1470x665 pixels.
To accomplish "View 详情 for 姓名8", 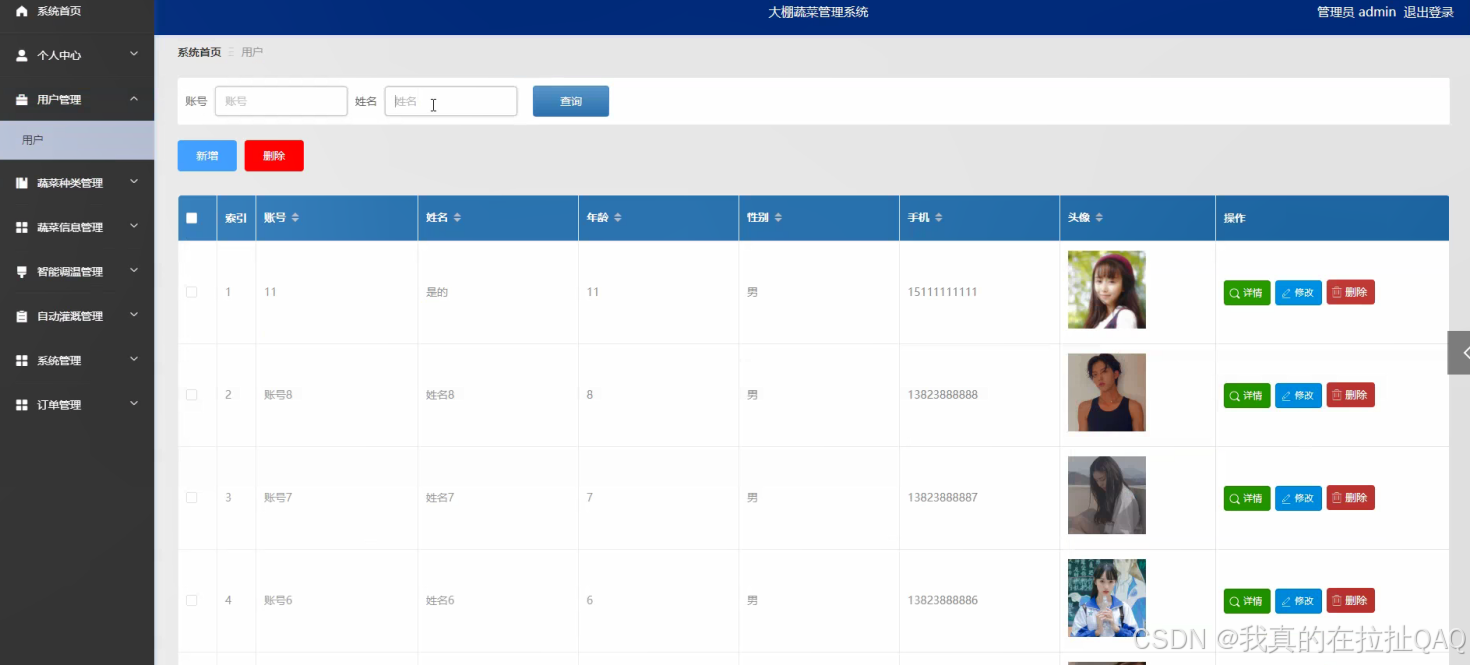I will pos(1247,395).
